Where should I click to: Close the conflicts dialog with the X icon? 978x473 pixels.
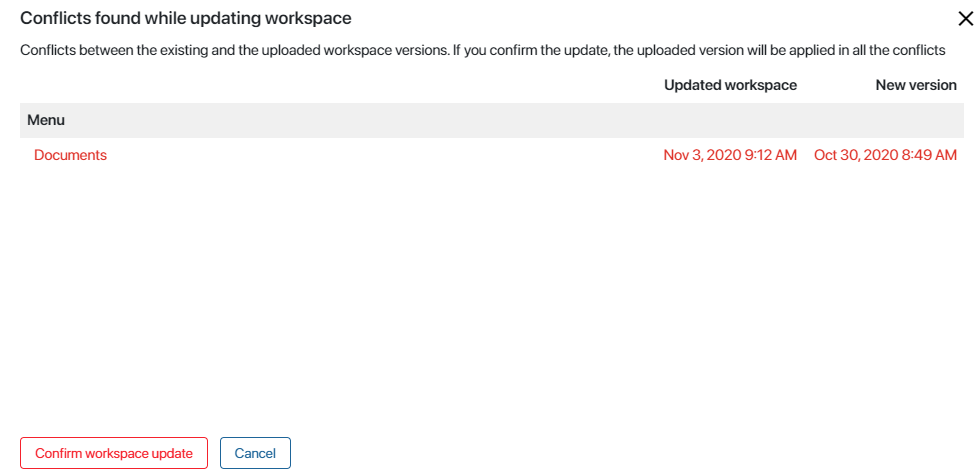pos(965,19)
